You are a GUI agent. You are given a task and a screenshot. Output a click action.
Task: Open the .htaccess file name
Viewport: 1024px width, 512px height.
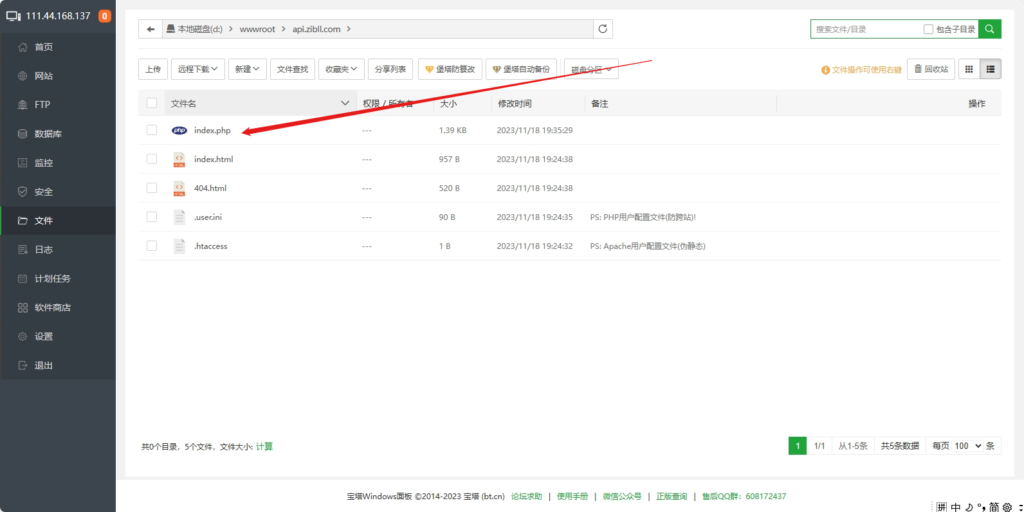(x=211, y=245)
